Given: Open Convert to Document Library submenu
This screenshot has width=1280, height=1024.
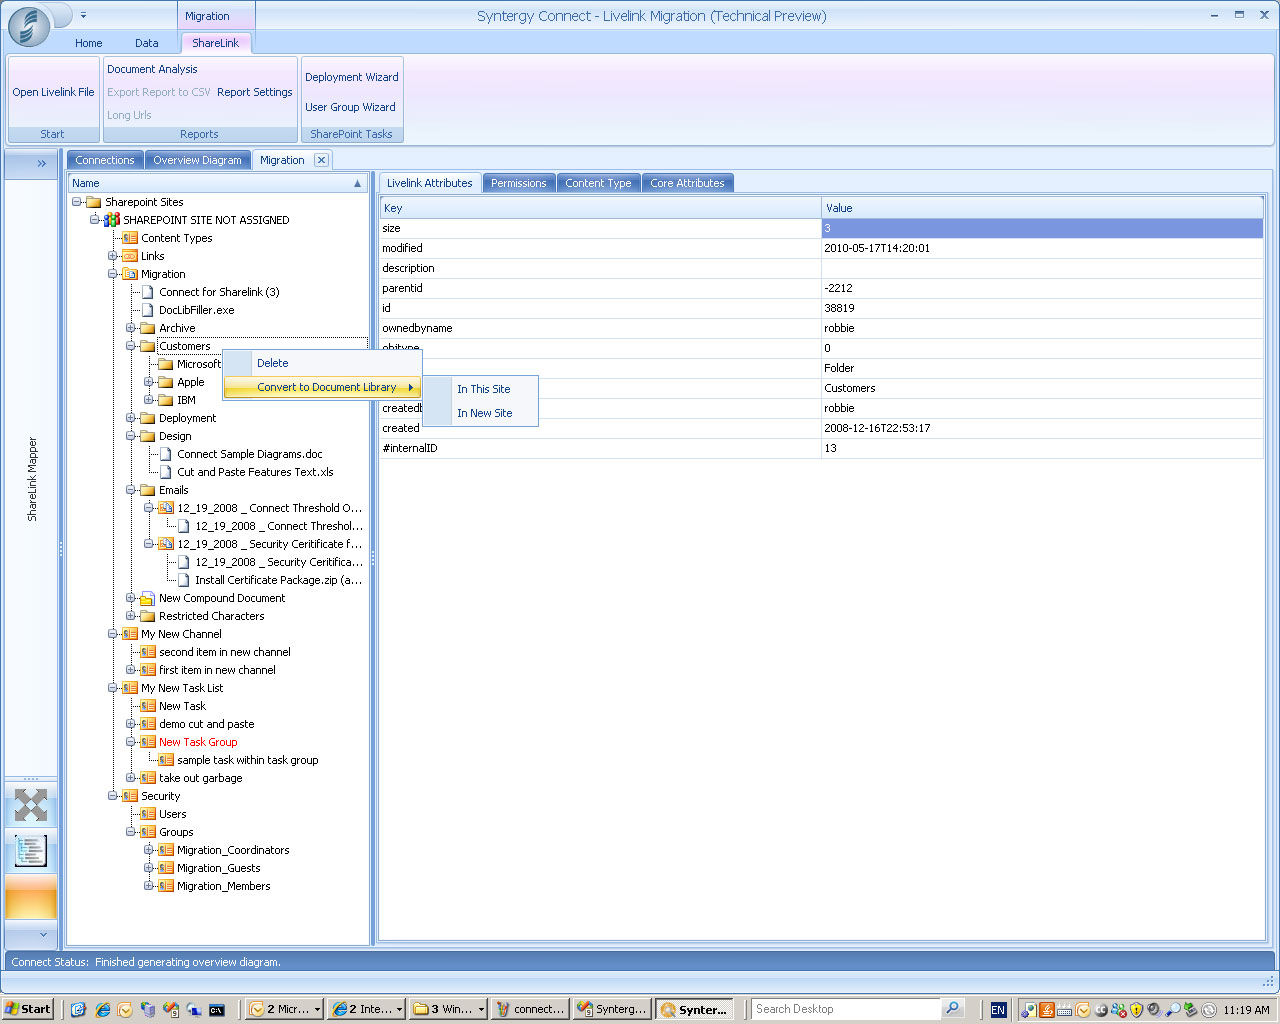Looking at the screenshot, I should point(321,387).
